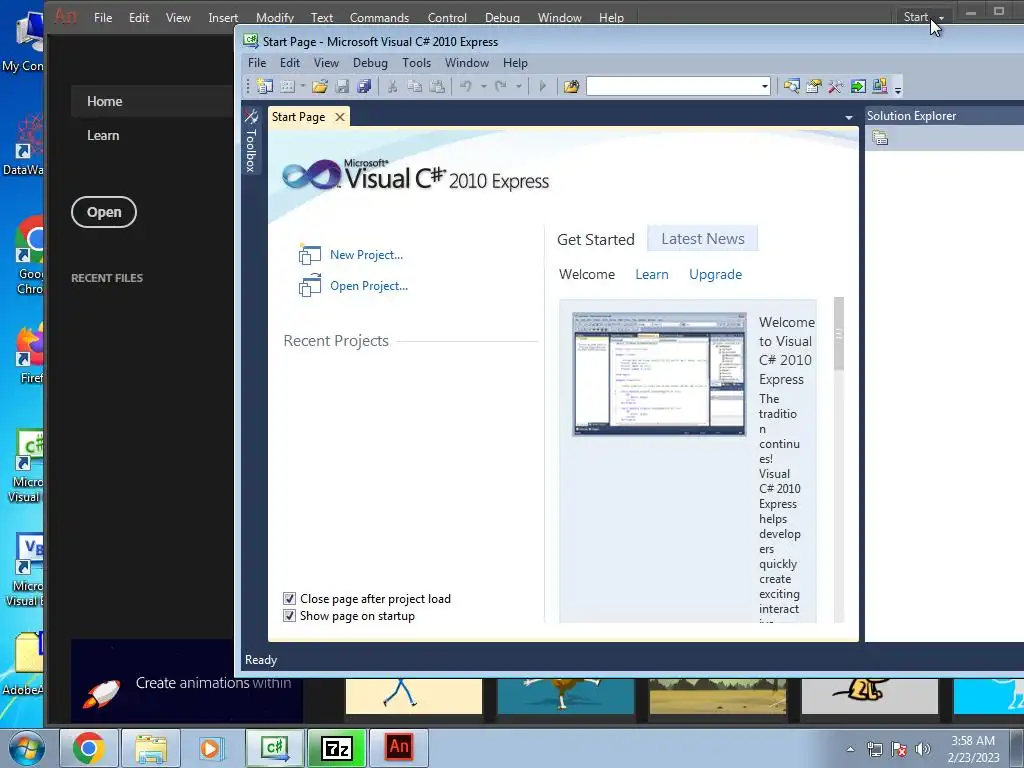
Task: Open Windows Explorer from the taskbar
Action: 151,748
